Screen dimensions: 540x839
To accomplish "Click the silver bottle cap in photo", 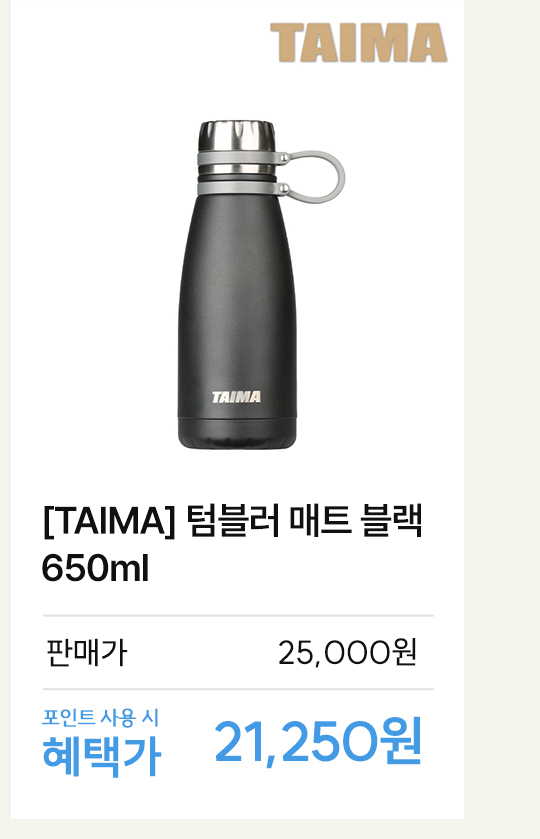I will pyautogui.click(x=237, y=136).
